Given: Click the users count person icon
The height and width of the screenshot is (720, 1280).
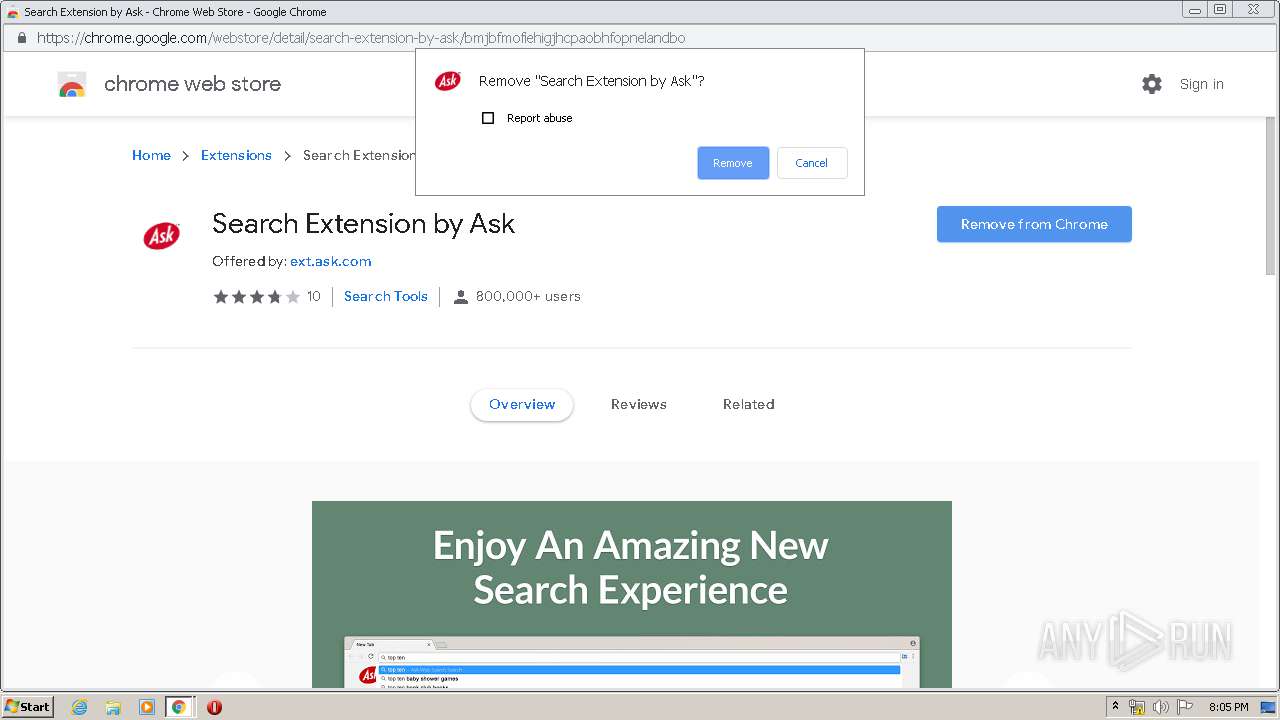Looking at the screenshot, I should coord(460,297).
